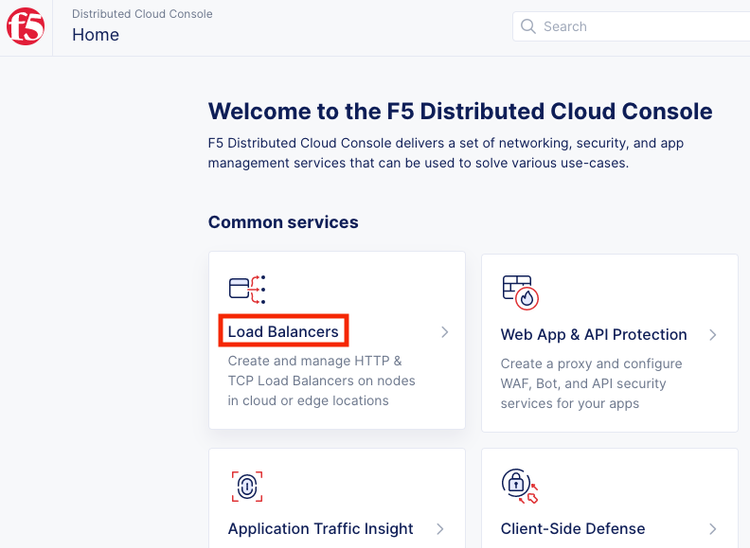750x548 pixels.
Task: Click the chevron beside Client-Side Defense
Action: coord(713,529)
